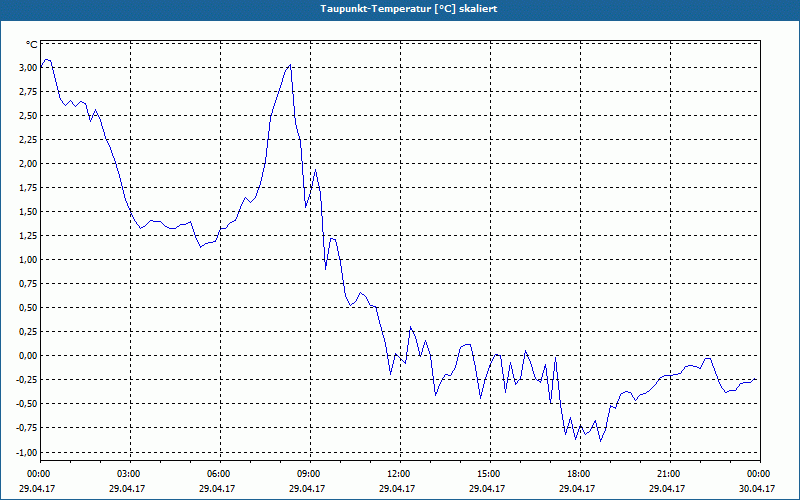Click the 06:00 time axis label
This screenshot has width=800, height=500.
point(220,474)
